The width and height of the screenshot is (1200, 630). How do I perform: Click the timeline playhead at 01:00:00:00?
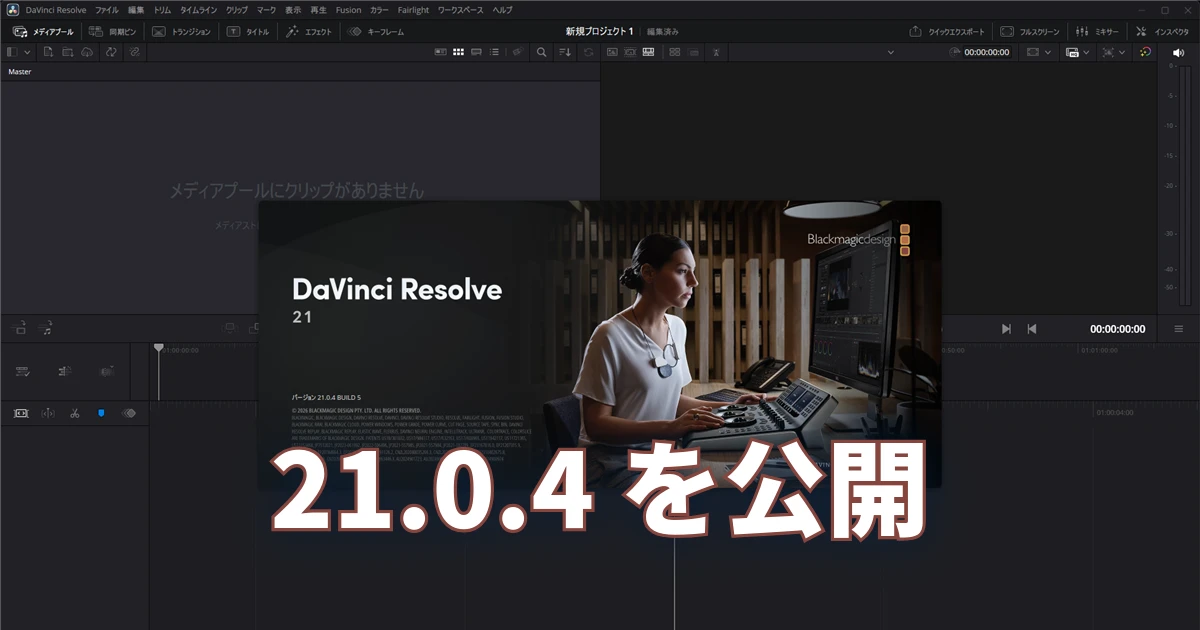[158, 348]
